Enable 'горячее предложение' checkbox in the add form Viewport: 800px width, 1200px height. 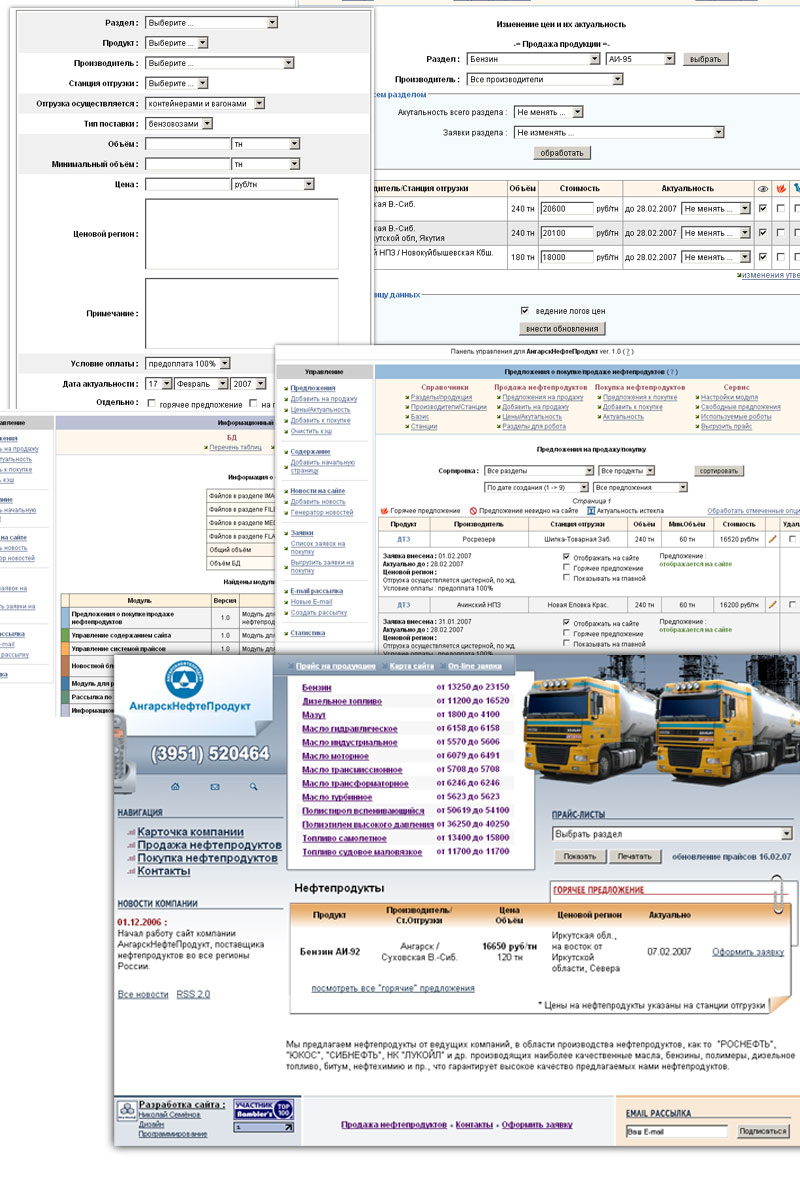point(151,404)
